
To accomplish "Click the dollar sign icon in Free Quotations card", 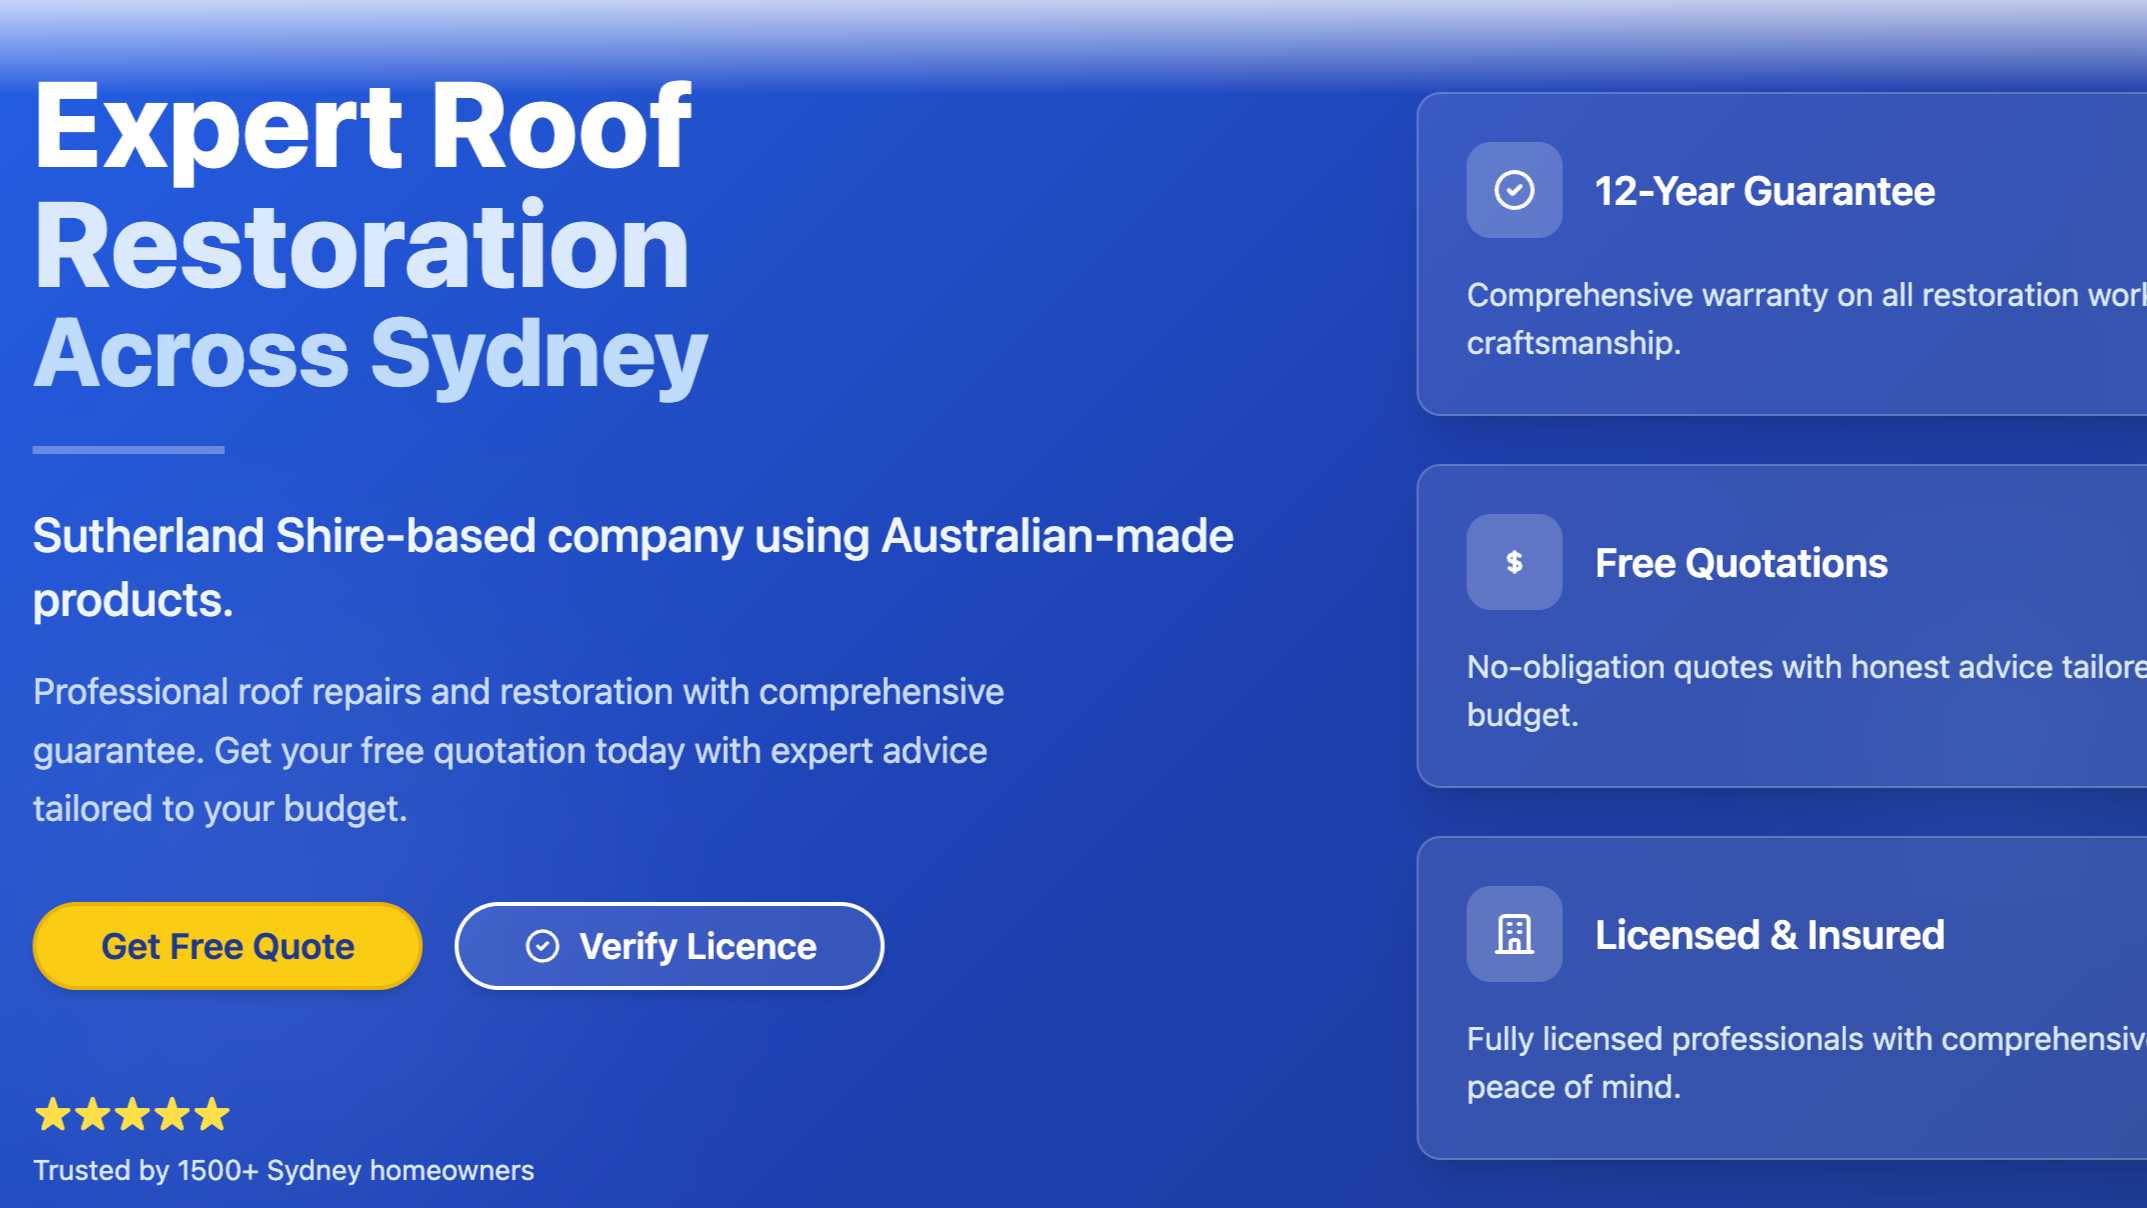I will (x=1514, y=562).
